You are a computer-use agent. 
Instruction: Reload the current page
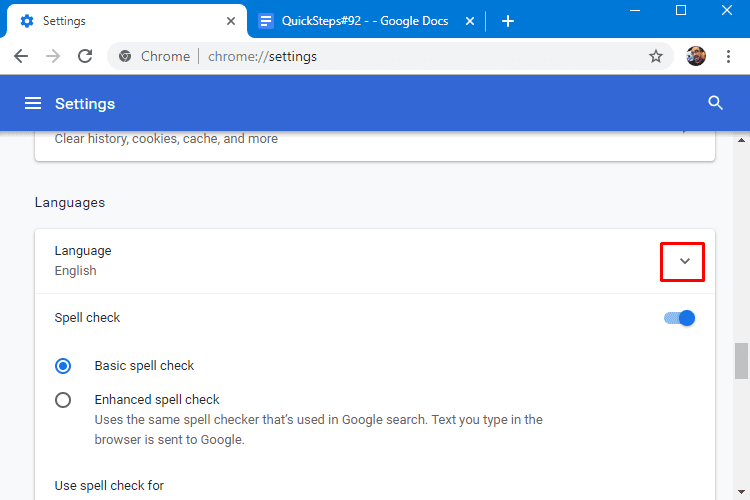[85, 57]
